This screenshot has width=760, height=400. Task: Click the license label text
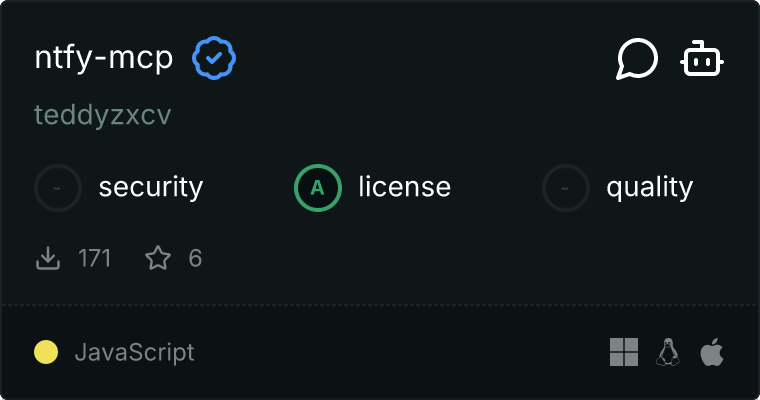point(404,187)
